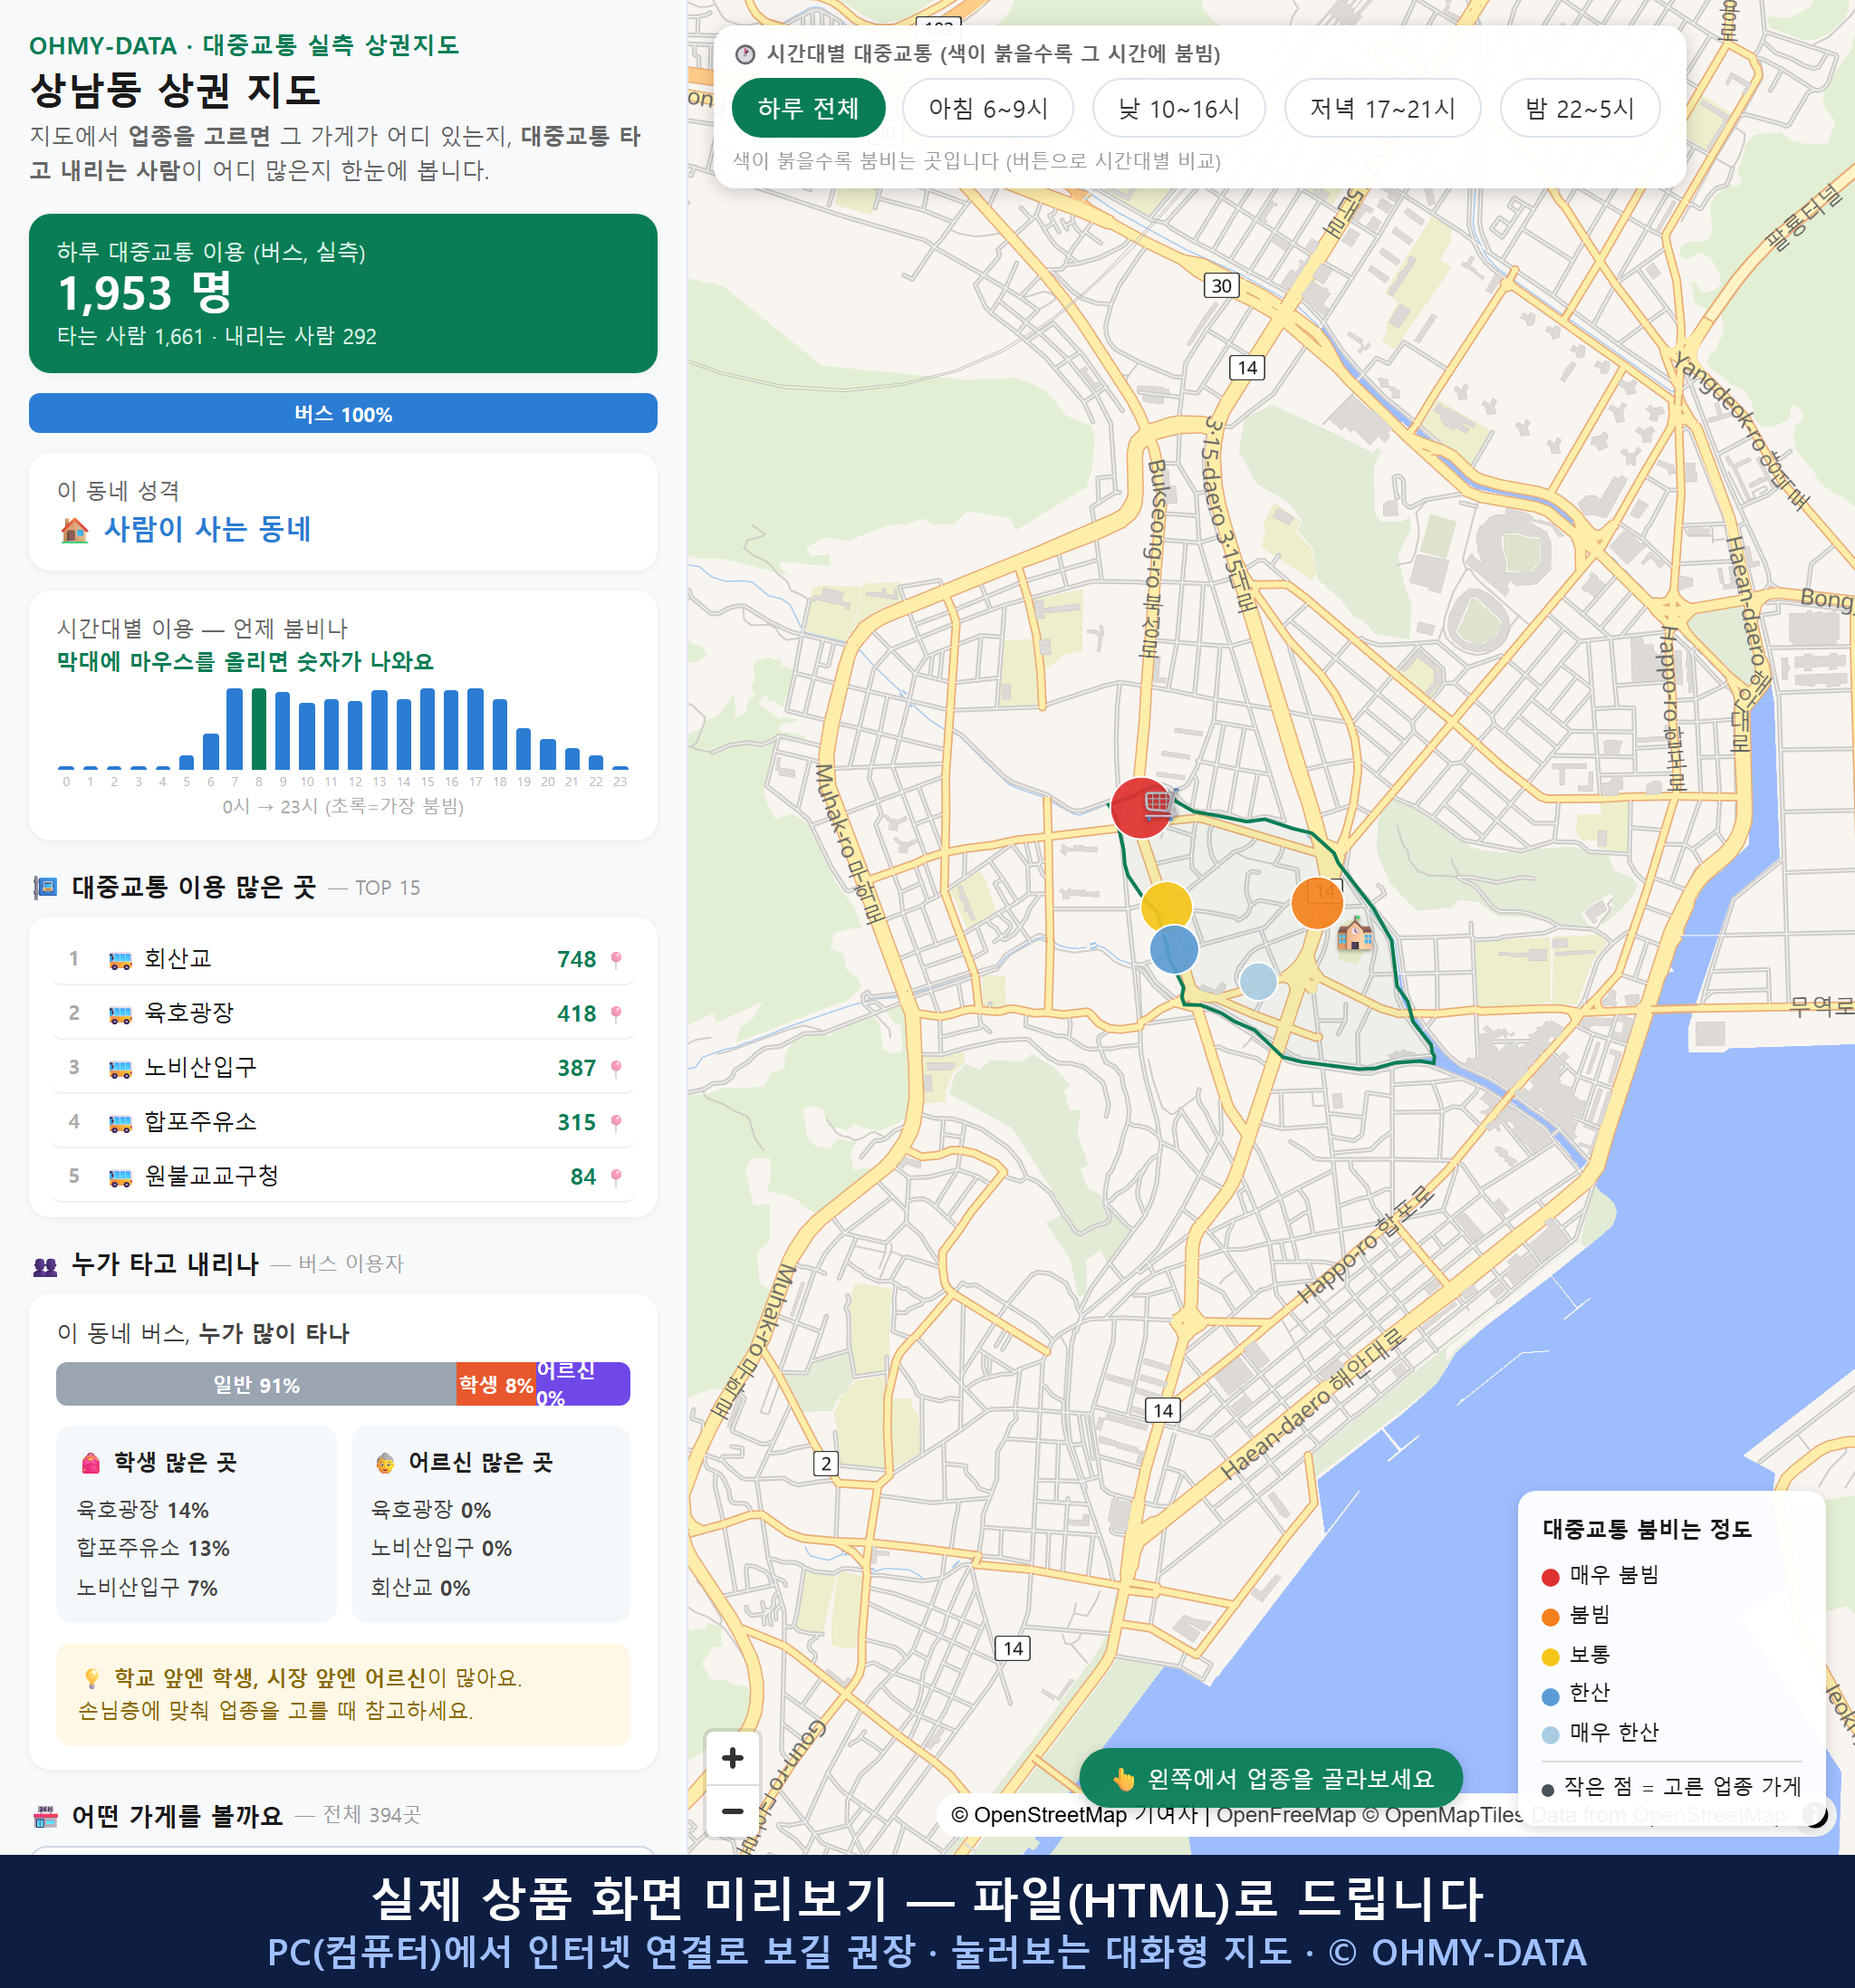Image resolution: width=1855 pixels, height=1988 pixels.
Task: Click the lightbulb tip icon
Action: (x=91, y=1677)
